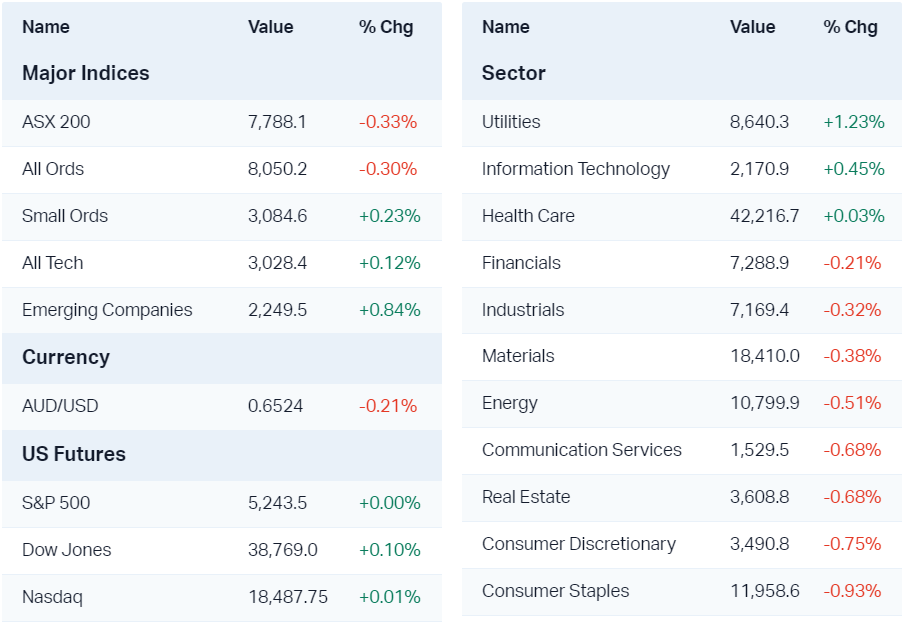
Task: Open S&P 500 futures row
Action: tap(56, 503)
